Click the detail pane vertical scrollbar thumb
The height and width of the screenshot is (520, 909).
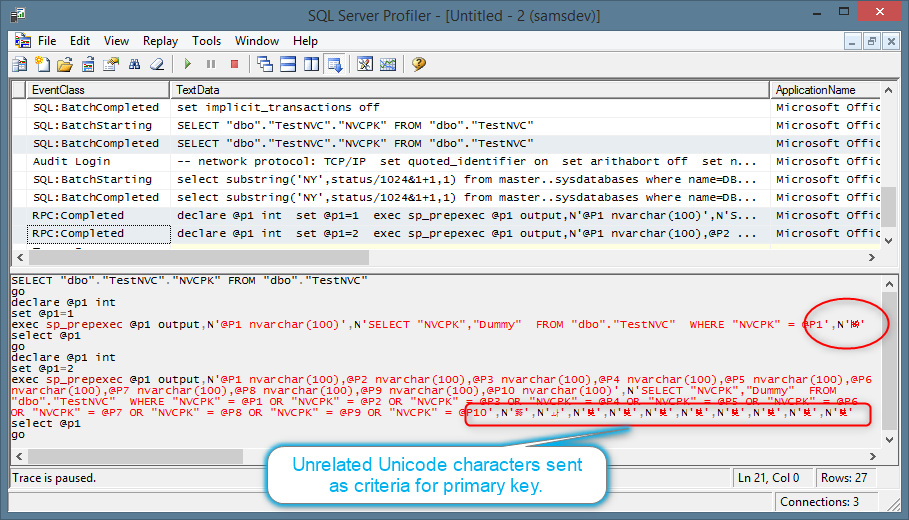[889, 361]
